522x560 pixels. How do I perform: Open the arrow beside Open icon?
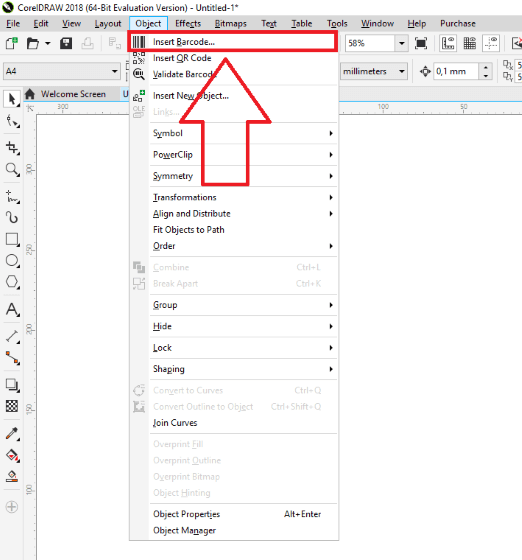[x=47, y=44]
